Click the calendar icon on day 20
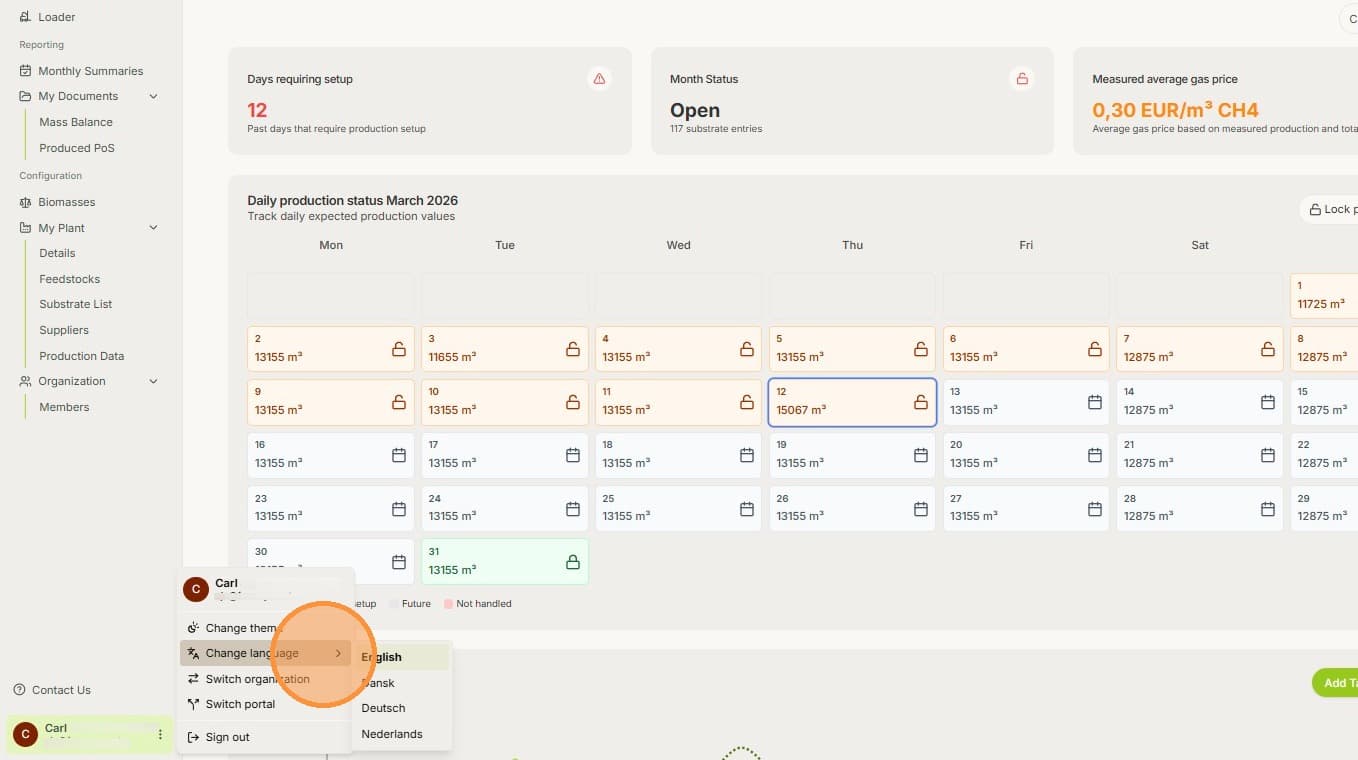 (x=1095, y=455)
